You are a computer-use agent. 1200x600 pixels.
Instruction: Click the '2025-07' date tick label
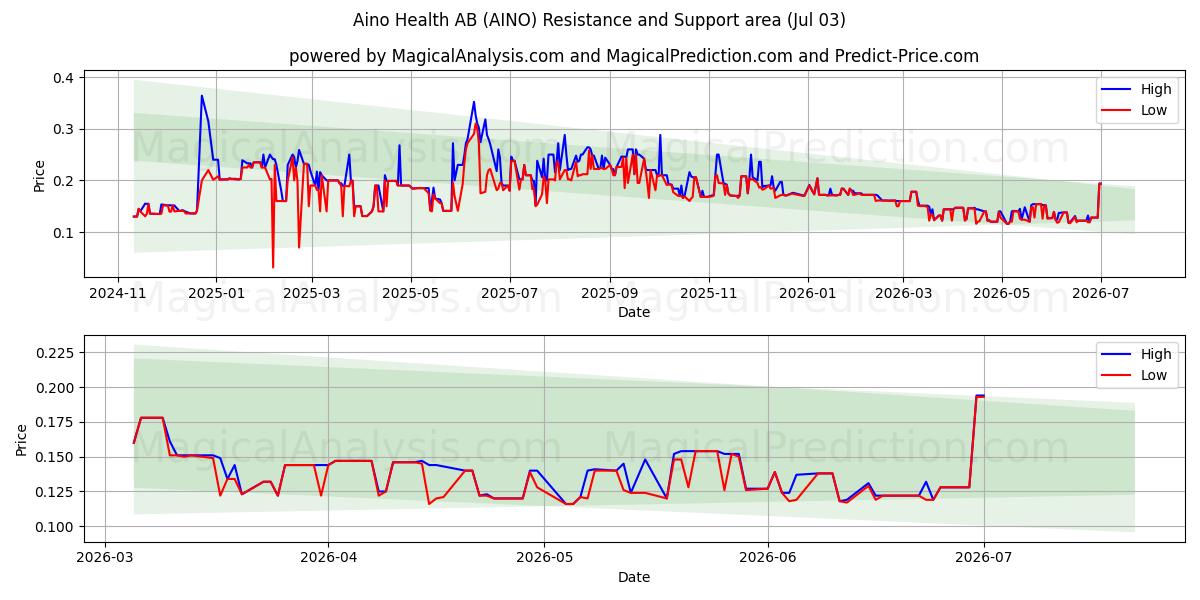509,293
